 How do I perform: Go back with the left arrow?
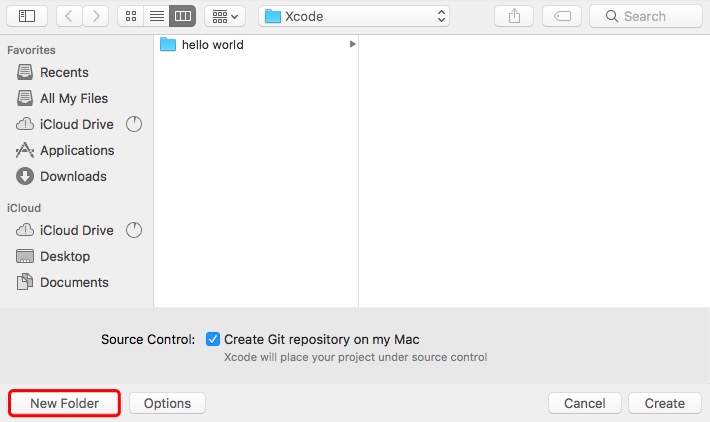(69, 16)
